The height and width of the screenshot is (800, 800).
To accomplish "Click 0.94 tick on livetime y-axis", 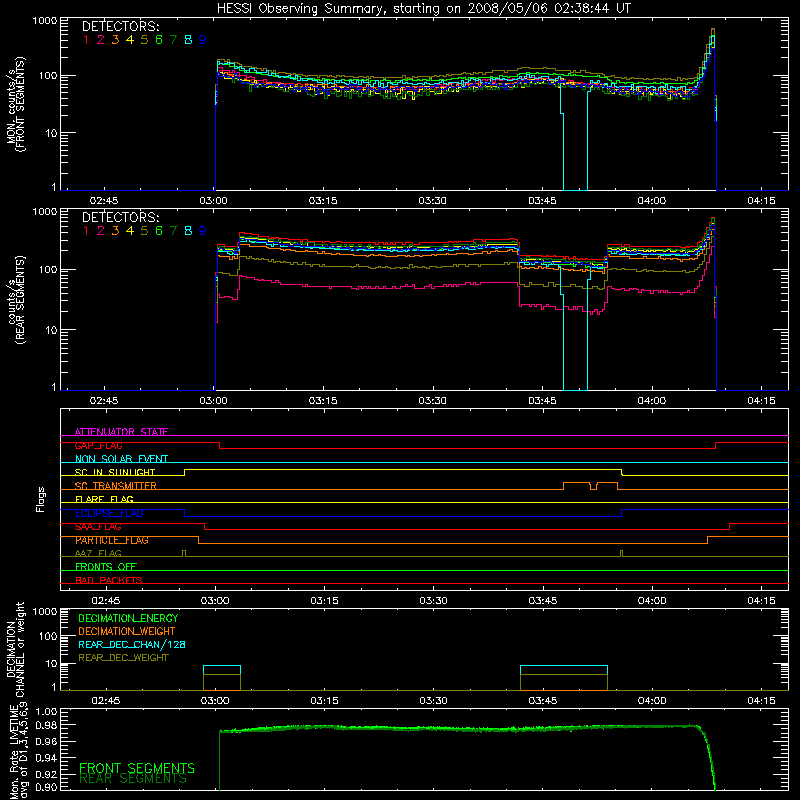I will click(46, 757).
